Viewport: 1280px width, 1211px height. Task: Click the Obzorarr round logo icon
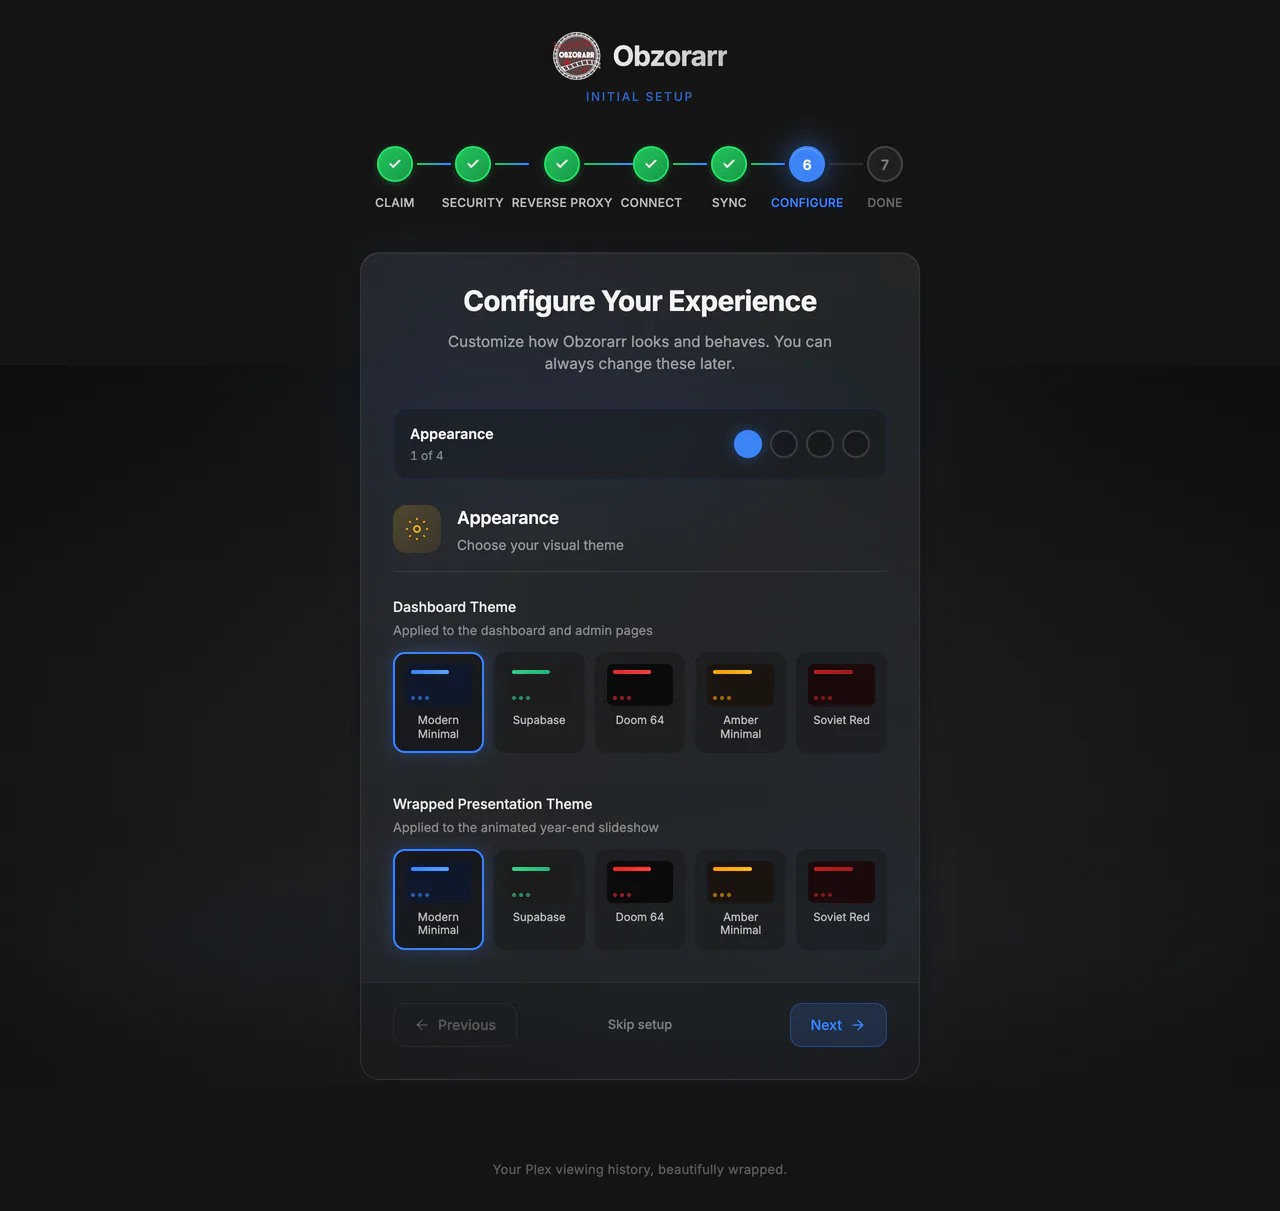577,56
